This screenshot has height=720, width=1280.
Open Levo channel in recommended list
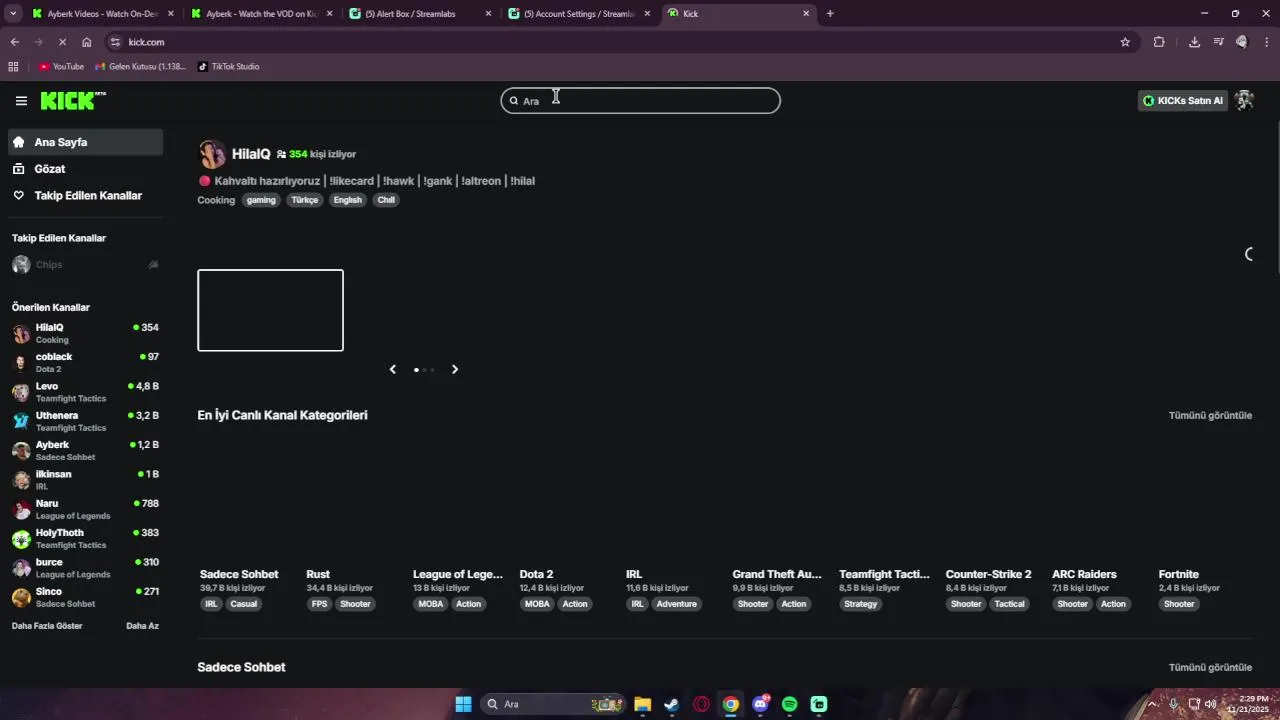coord(85,392)
